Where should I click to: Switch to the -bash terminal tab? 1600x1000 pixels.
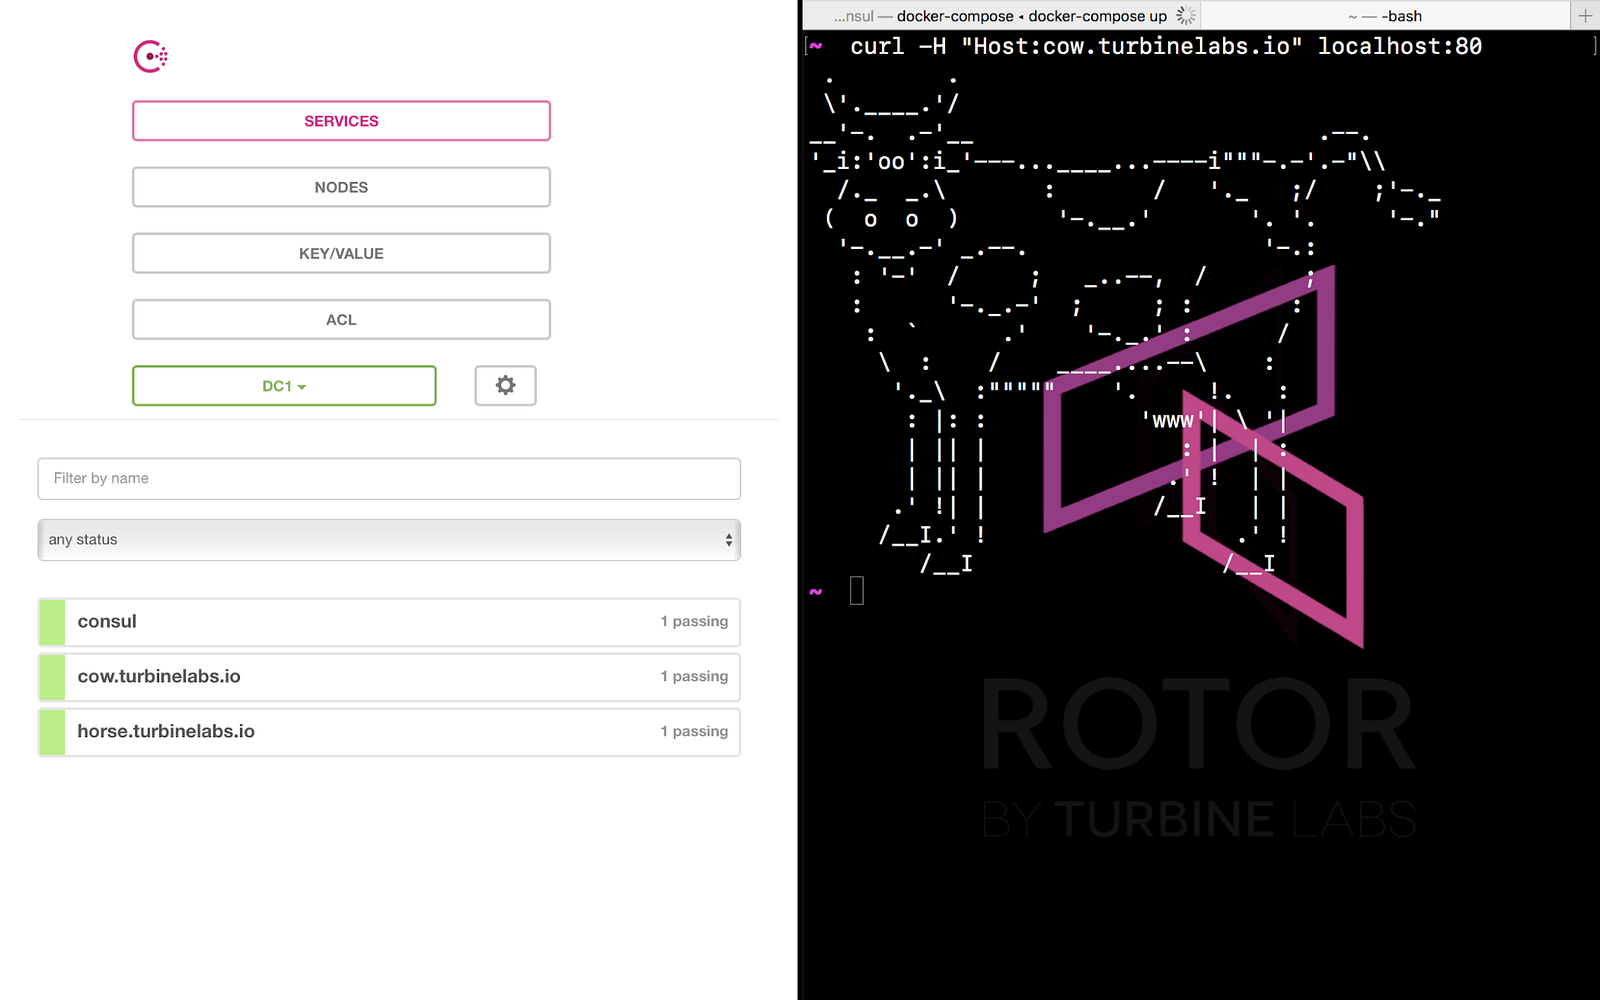click(1385, 16)
